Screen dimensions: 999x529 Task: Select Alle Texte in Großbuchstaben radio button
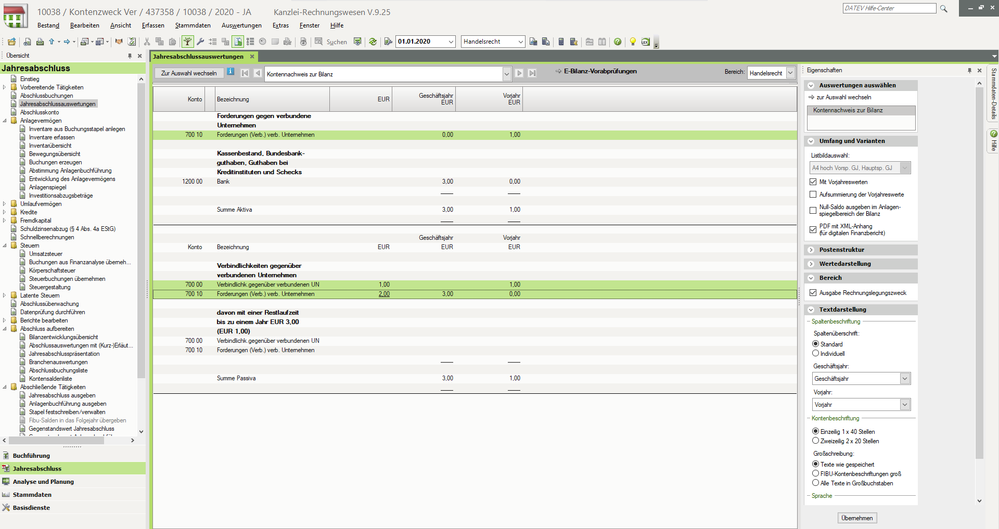[816, 482]
